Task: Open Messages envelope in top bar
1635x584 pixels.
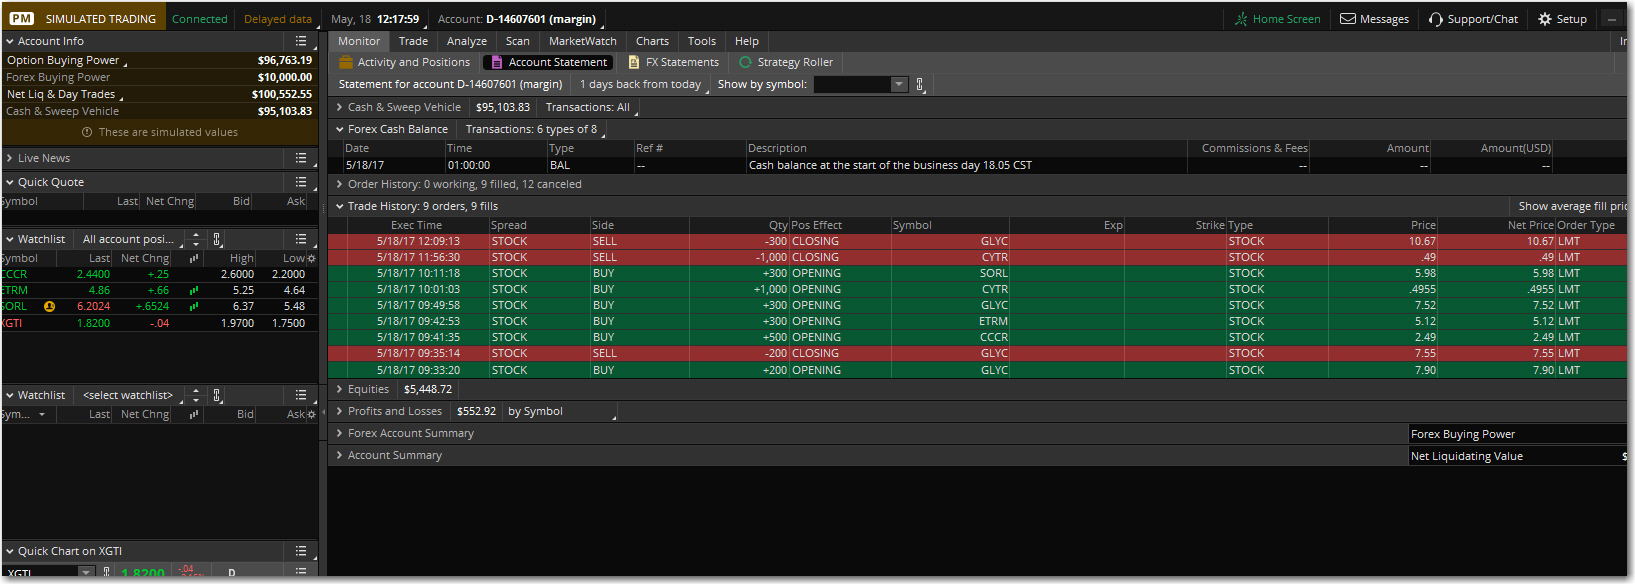Action: 1374,19
